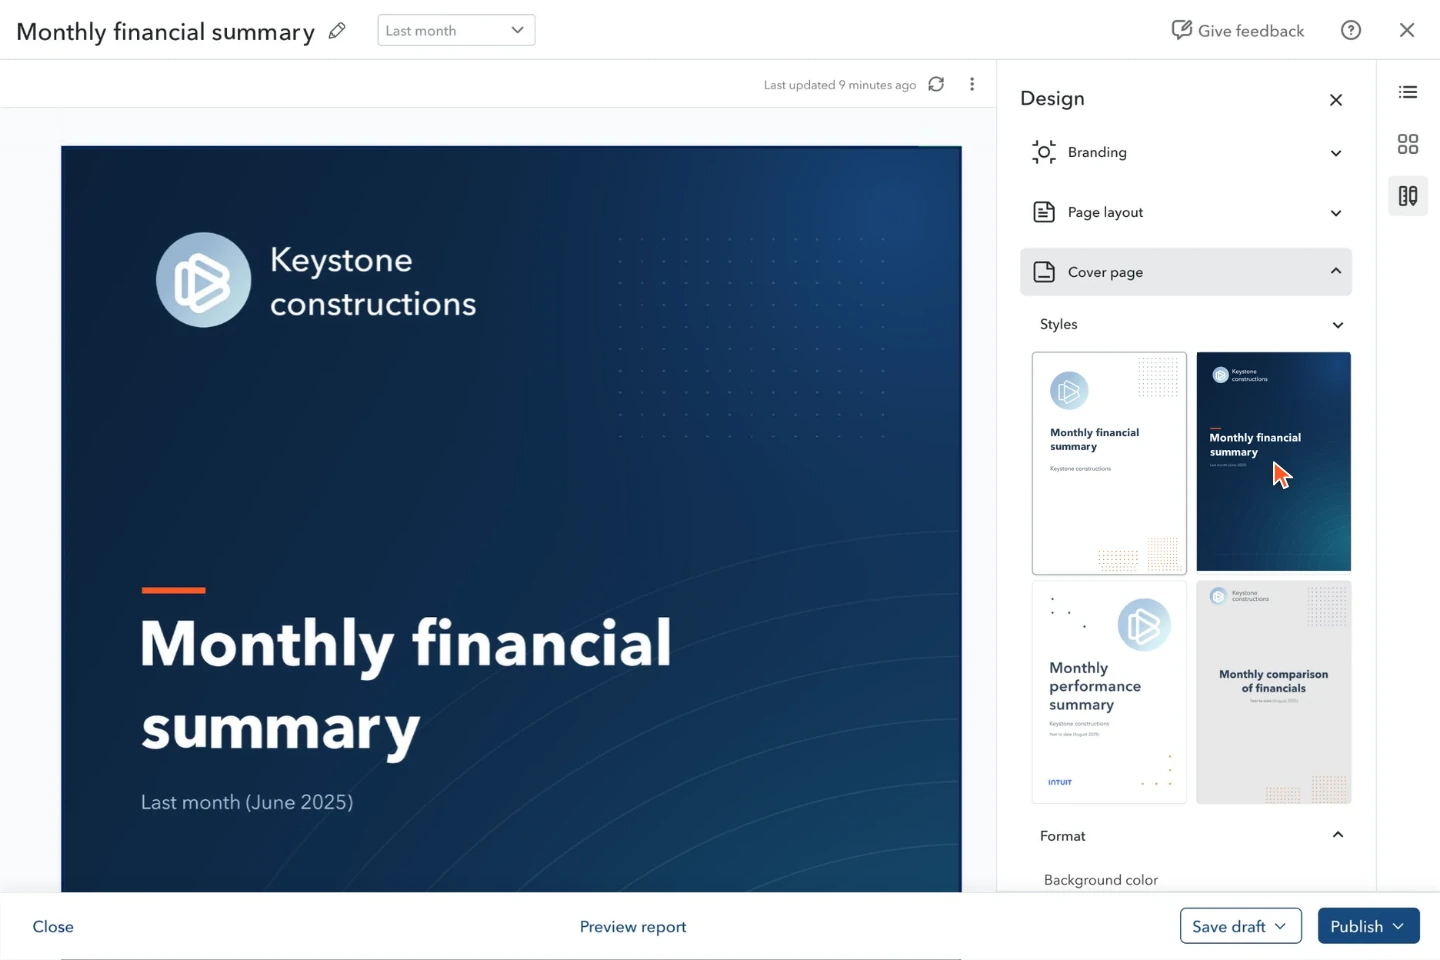
Task: Edit report title with pencil icon
Action: [337, 31]
